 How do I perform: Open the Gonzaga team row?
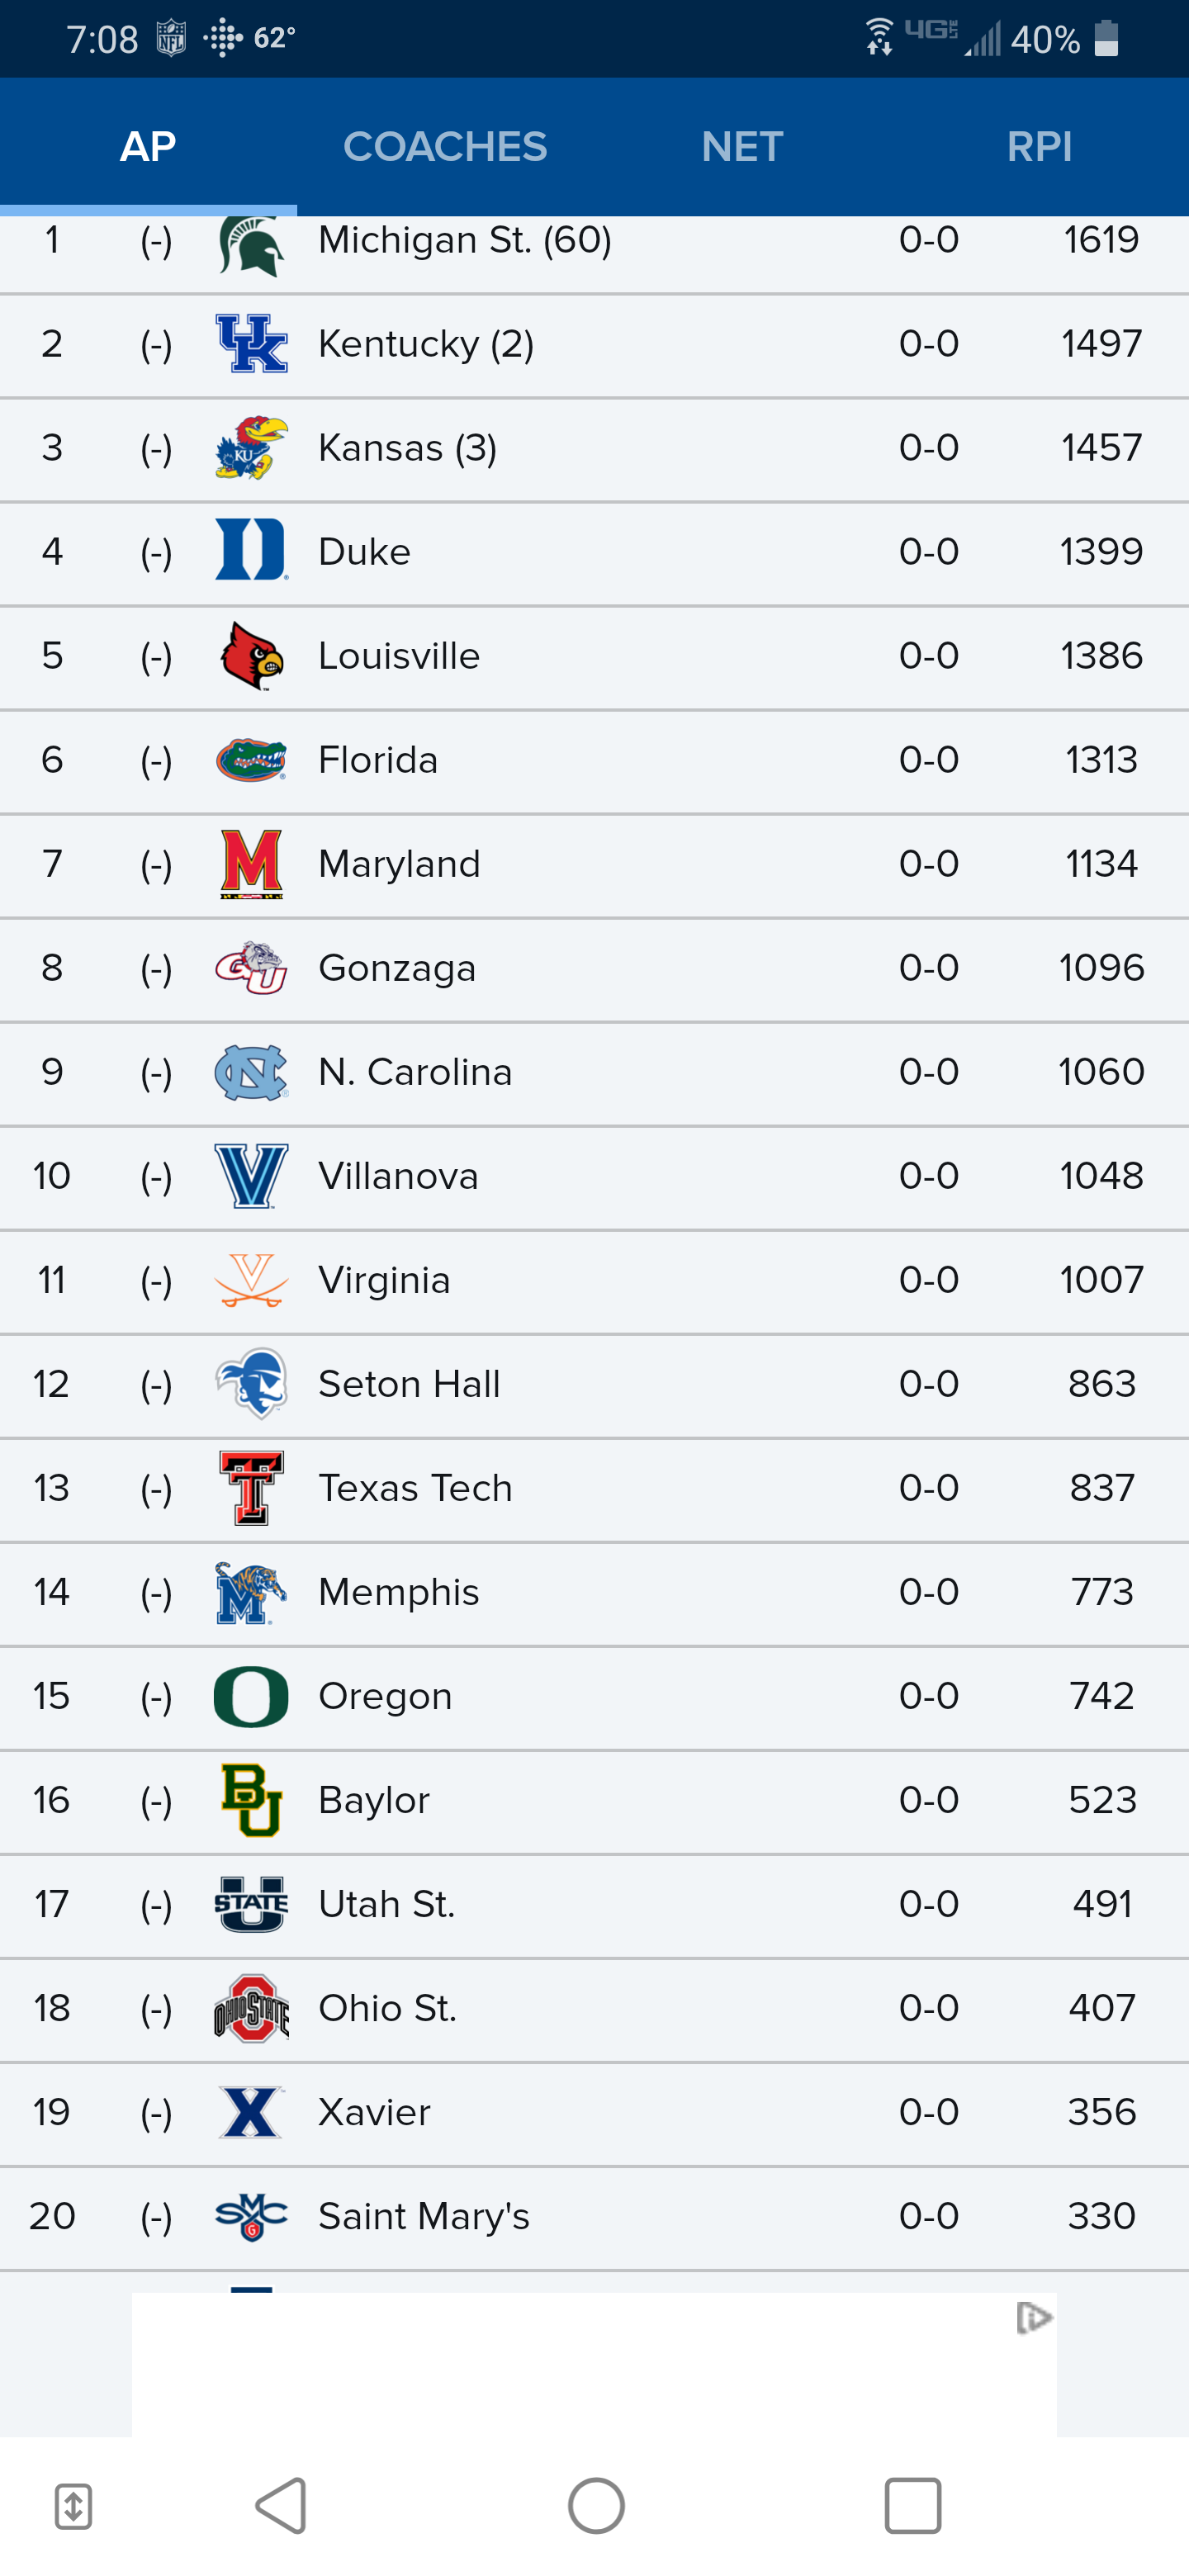tap(594, 969)
